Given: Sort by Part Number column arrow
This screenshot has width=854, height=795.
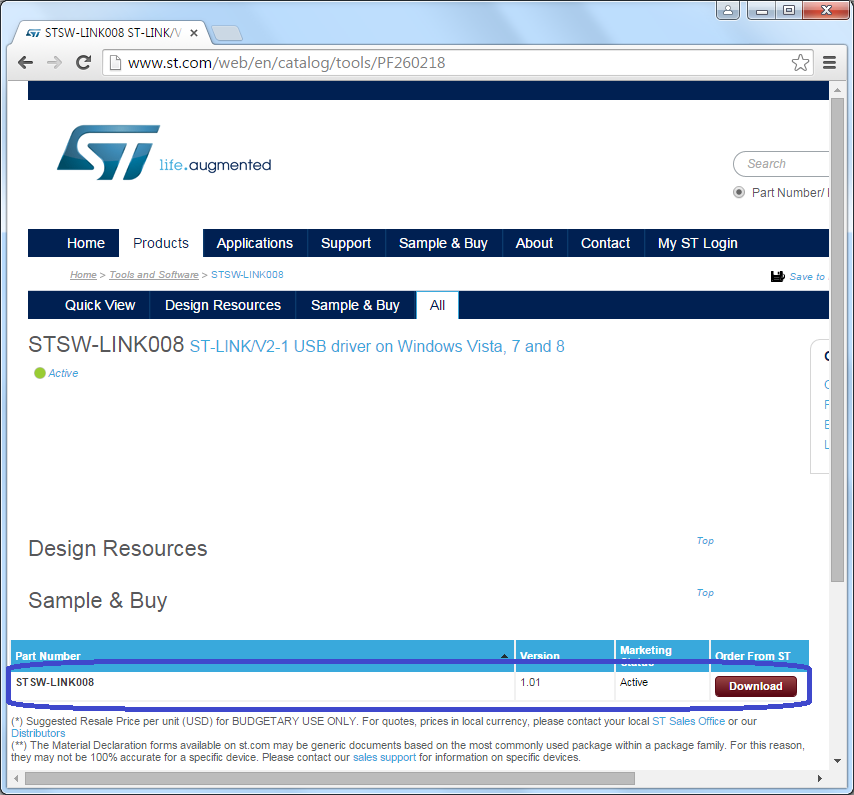Looking at the screenshot, I should tap(504, 656).
